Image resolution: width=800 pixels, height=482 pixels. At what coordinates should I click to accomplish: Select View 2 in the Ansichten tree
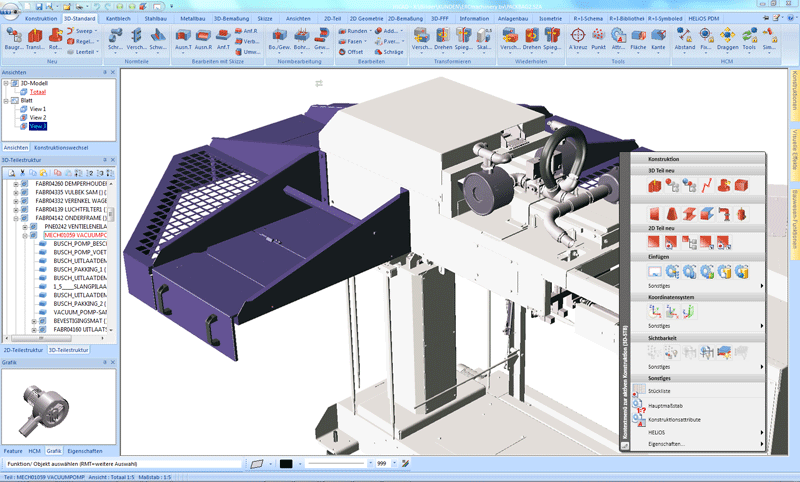38,117
